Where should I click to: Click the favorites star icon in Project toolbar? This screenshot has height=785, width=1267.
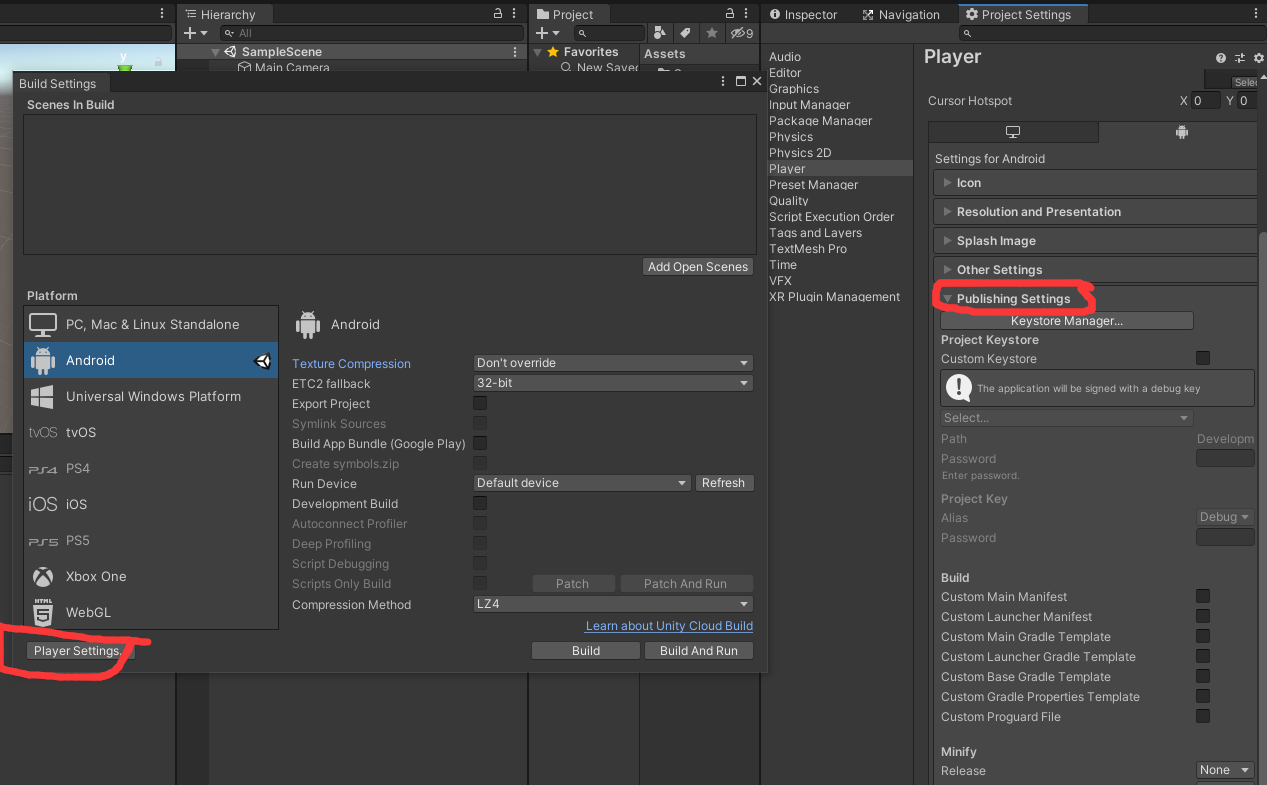point(711,33)
